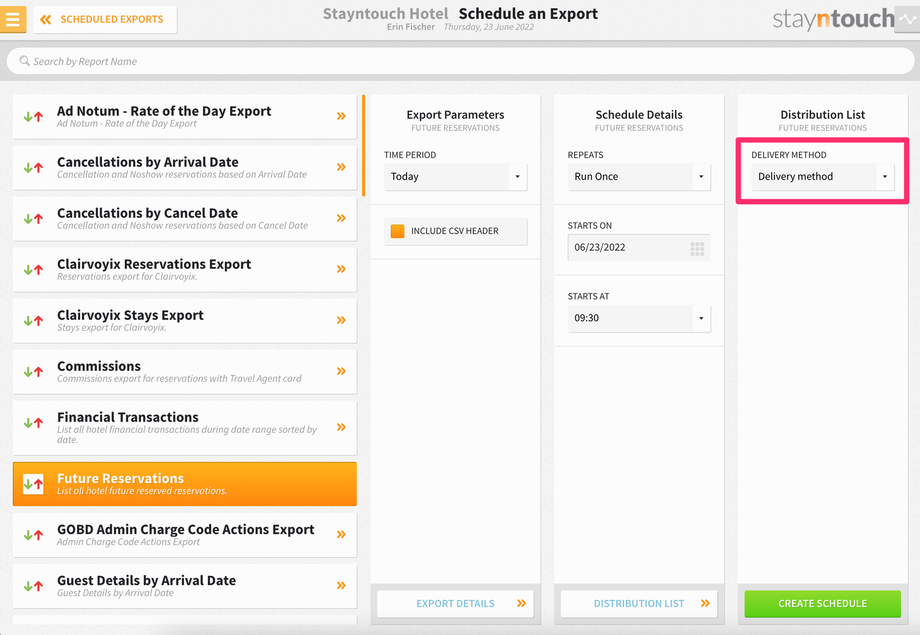This screenshot has width=920, height=635.
Task: Open the Repeats dropdown showing Run Once
Action: coord(639,177)
